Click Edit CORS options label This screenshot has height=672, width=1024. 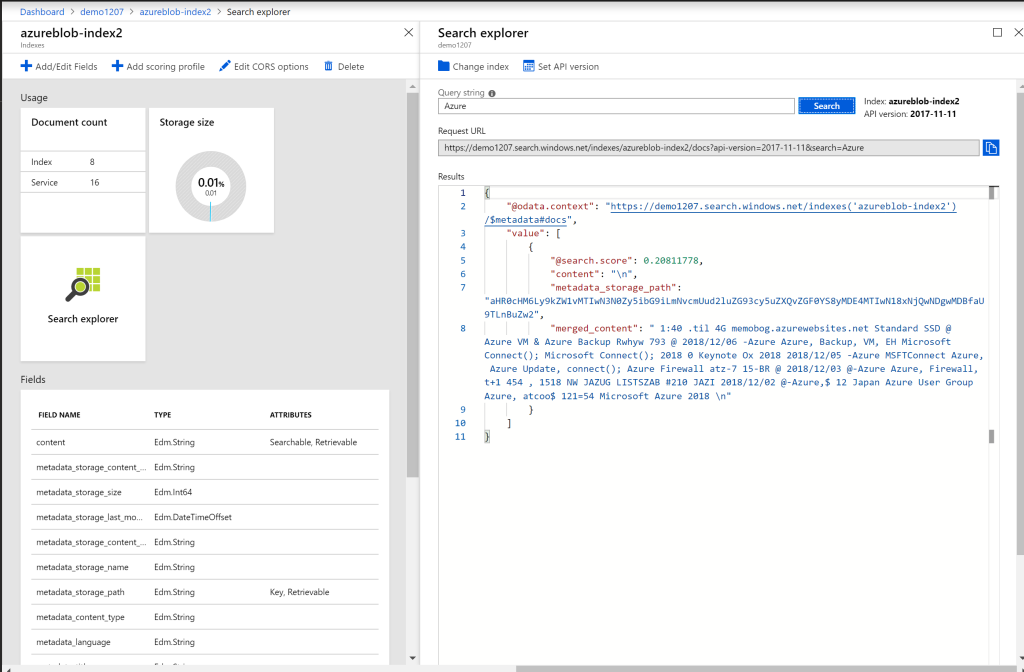point(271,67)
